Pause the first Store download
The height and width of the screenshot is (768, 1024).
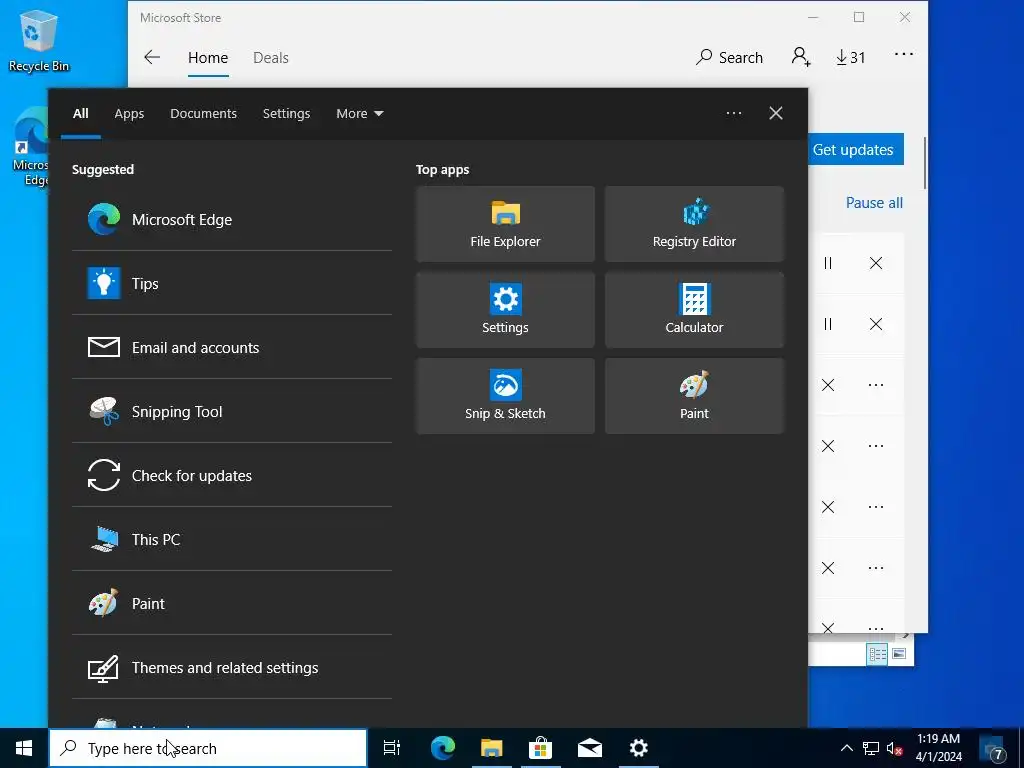pyautogui.click(x=828, y=263)
